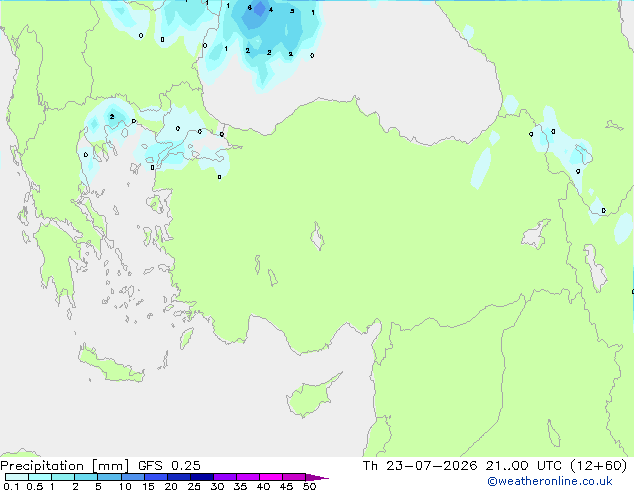Screen dimensions: 634x490
Task: Select the 20–25 mm dark blue swatch
Action: pyautogui.click(x=179, y=477)
